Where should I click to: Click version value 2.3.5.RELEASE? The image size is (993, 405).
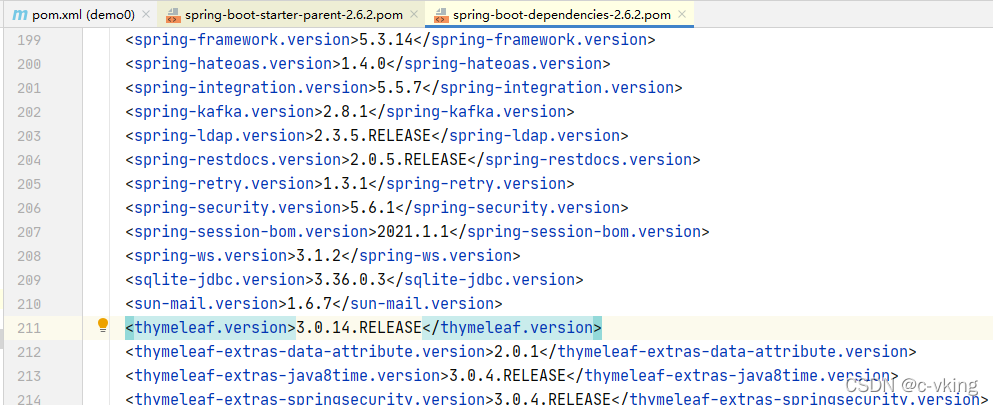click(373, 136)
